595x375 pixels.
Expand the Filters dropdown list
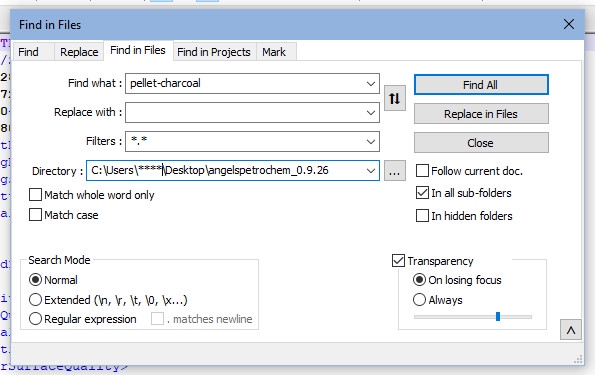pos(371,142)
